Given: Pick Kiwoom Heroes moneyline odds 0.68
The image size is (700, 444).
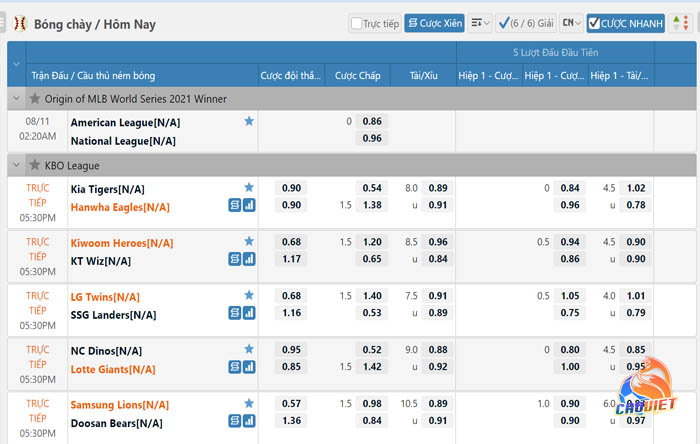Looking at the screenshot, I should coord(291,242).
